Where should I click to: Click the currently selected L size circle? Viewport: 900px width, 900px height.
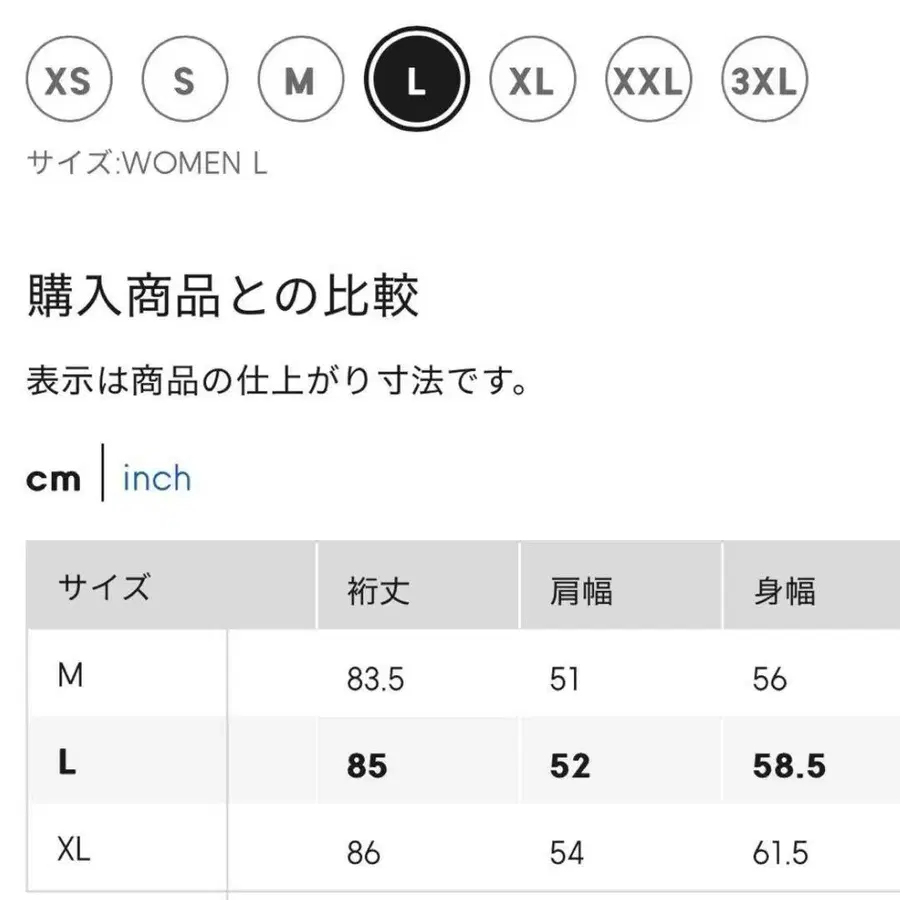pos(416,79)
